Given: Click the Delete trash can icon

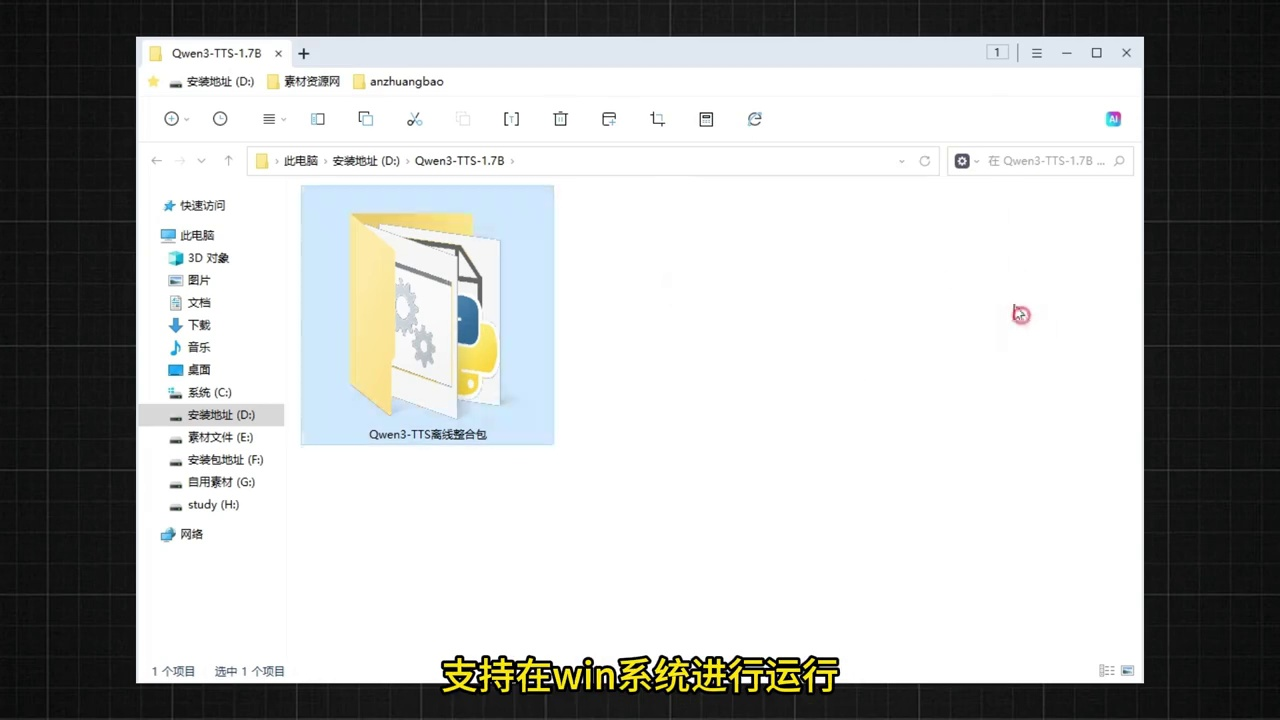Looking at the screenshot, I should (560, 119).
